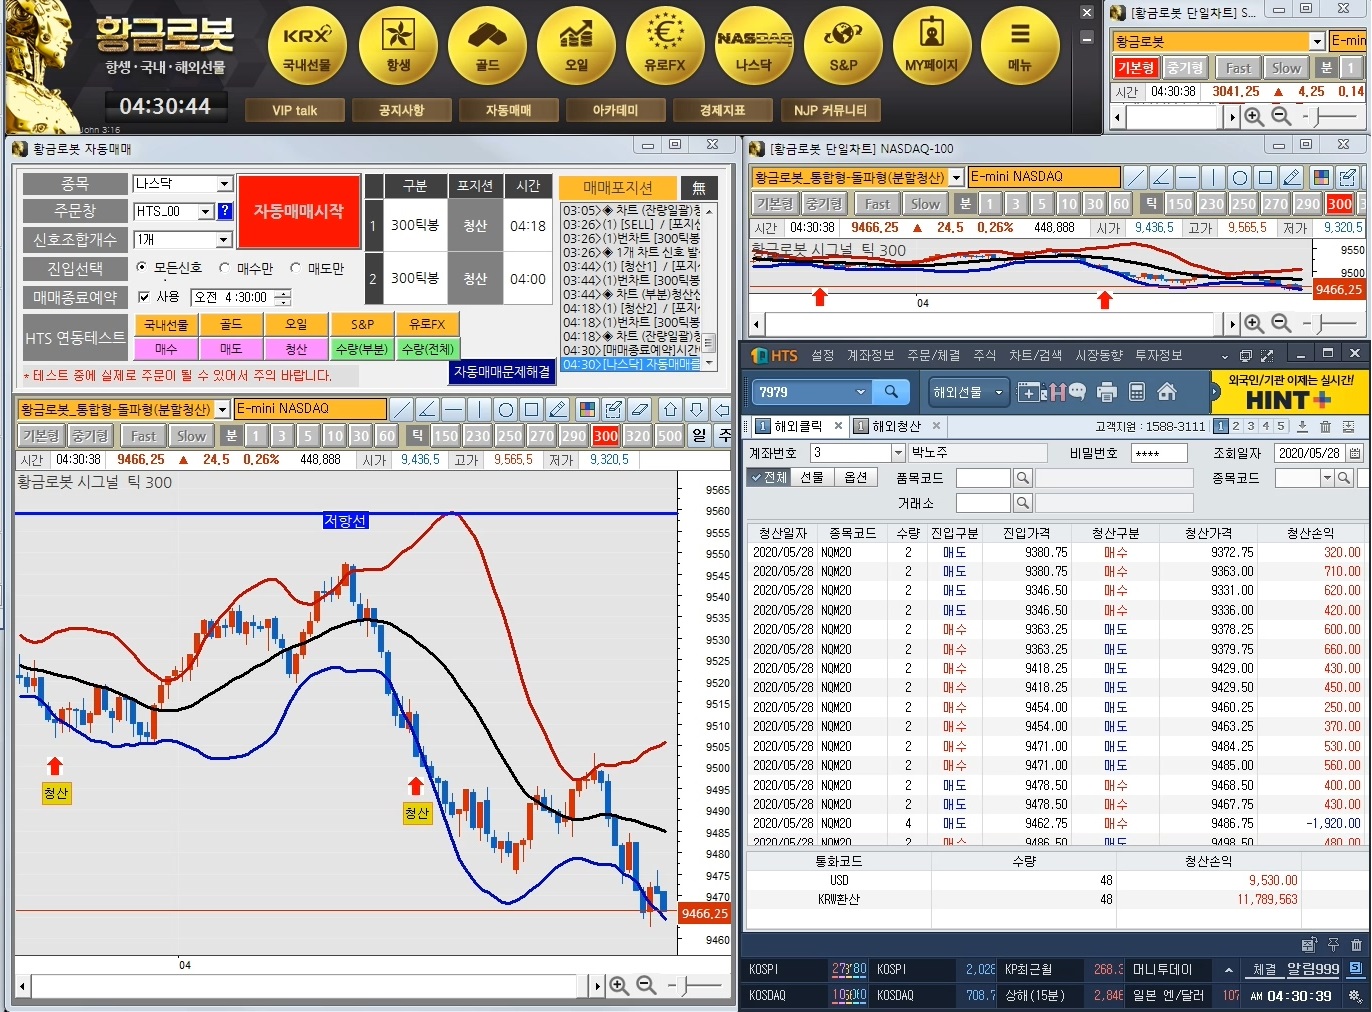Click VIP talk button

[294, 110]
